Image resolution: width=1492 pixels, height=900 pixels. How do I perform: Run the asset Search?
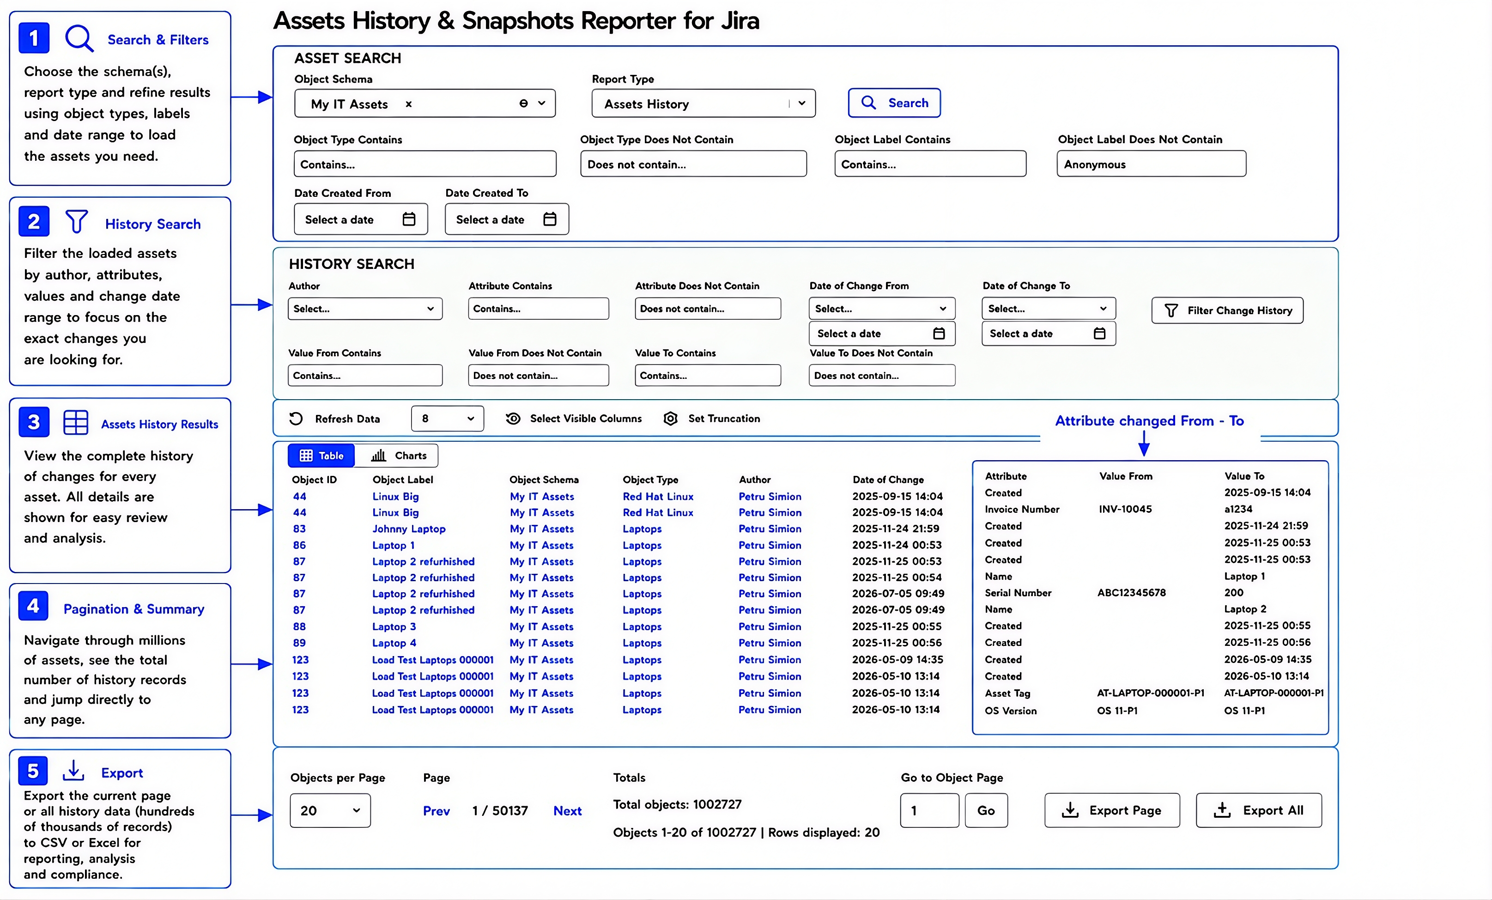pyautogui.click(x=894, y=103)
